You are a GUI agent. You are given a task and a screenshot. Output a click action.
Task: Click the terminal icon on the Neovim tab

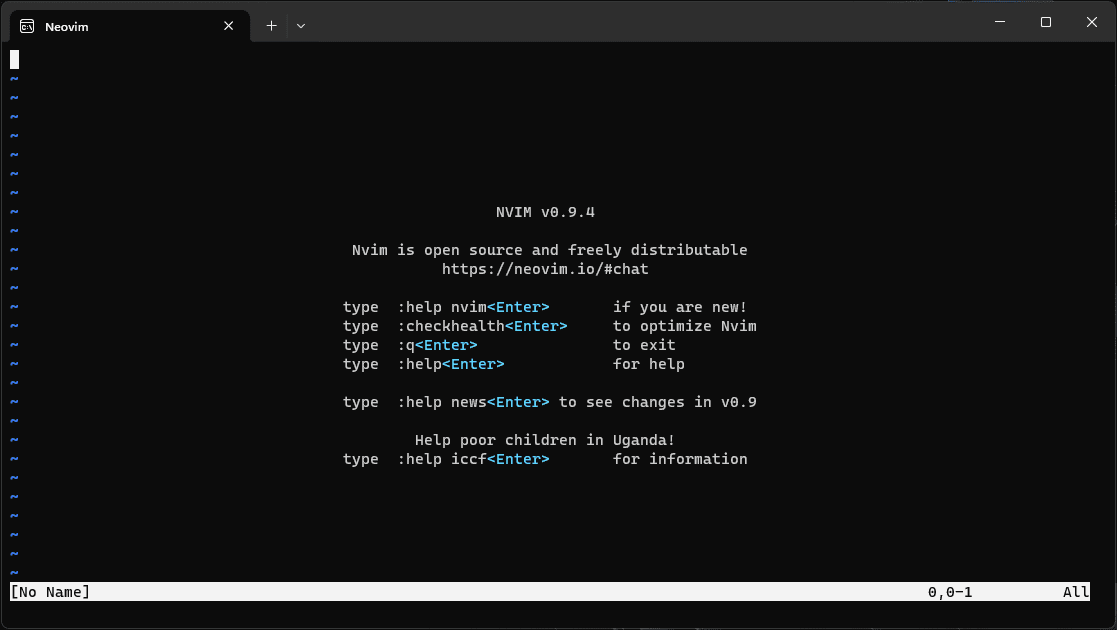[25, 26]
